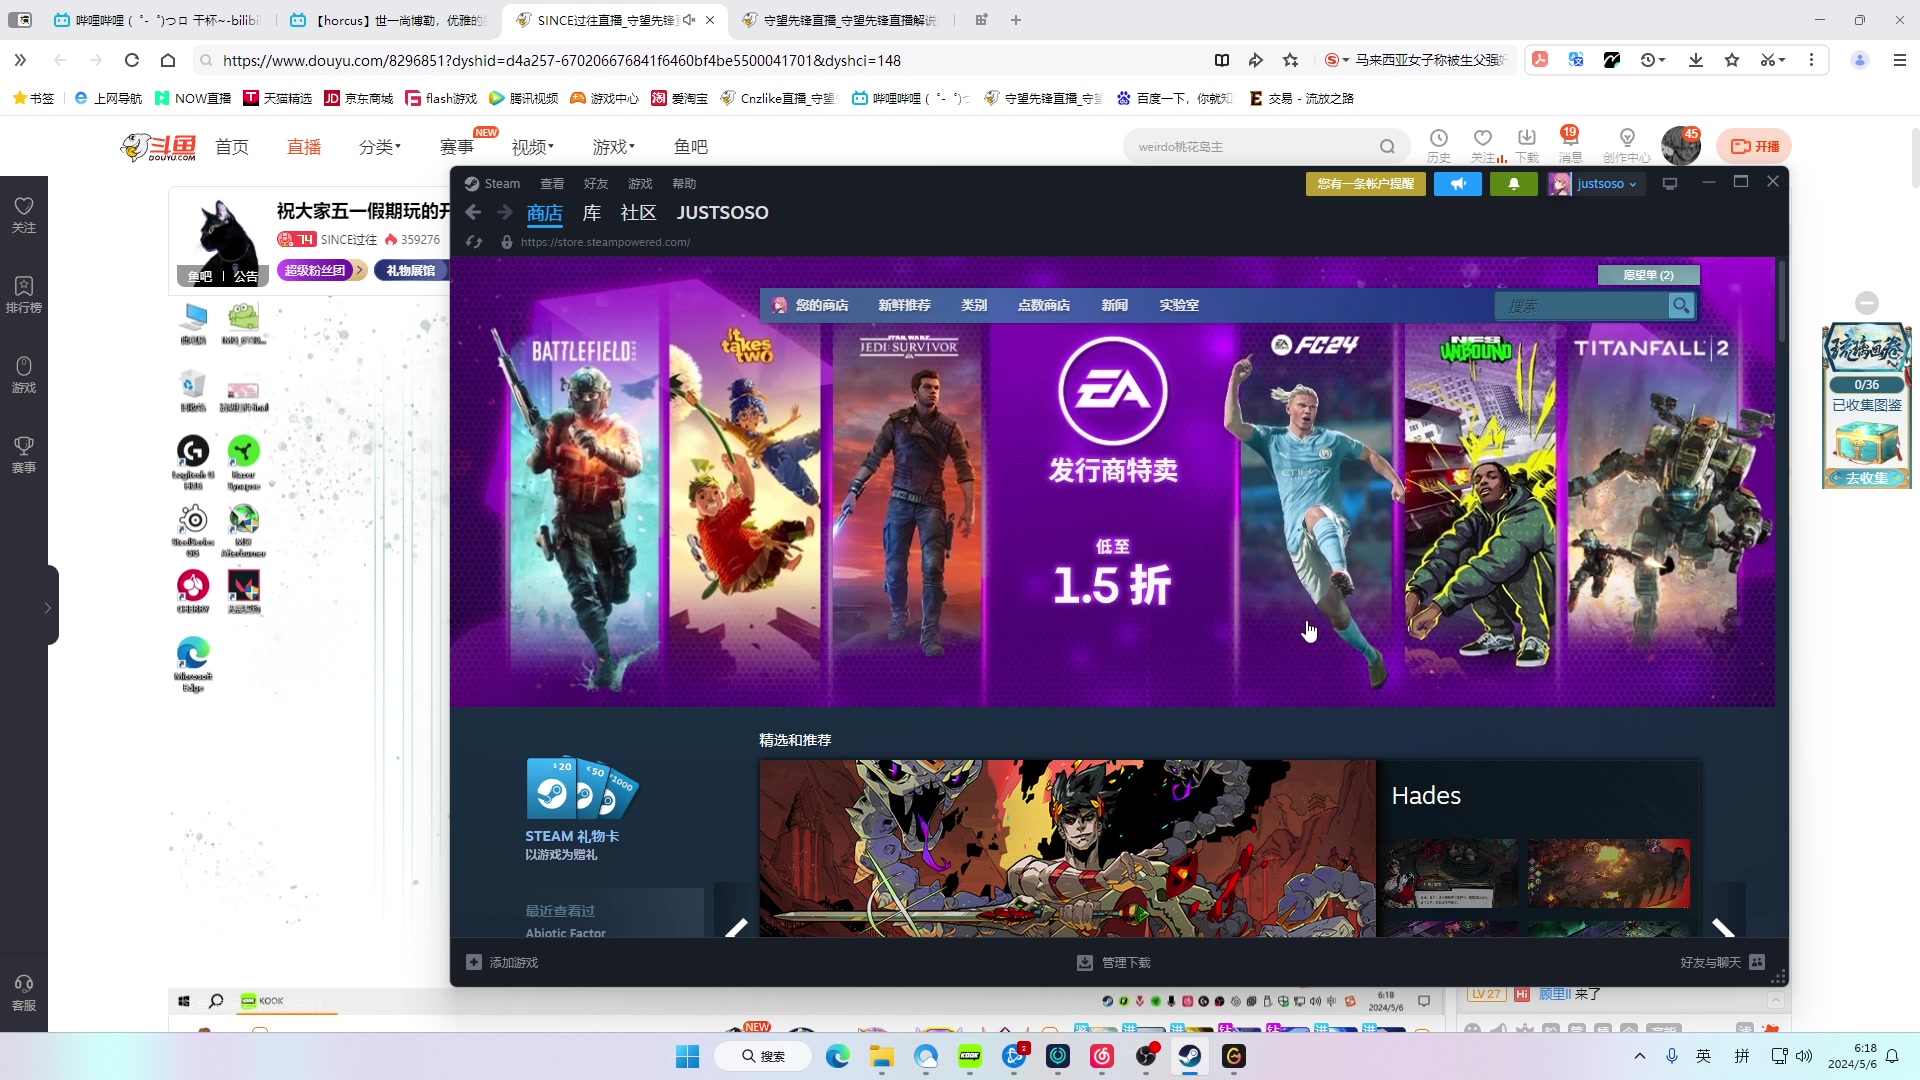Open 好友 menu in Steam menubar
Screen dimensions: 1920x1080
coord(596,184)
